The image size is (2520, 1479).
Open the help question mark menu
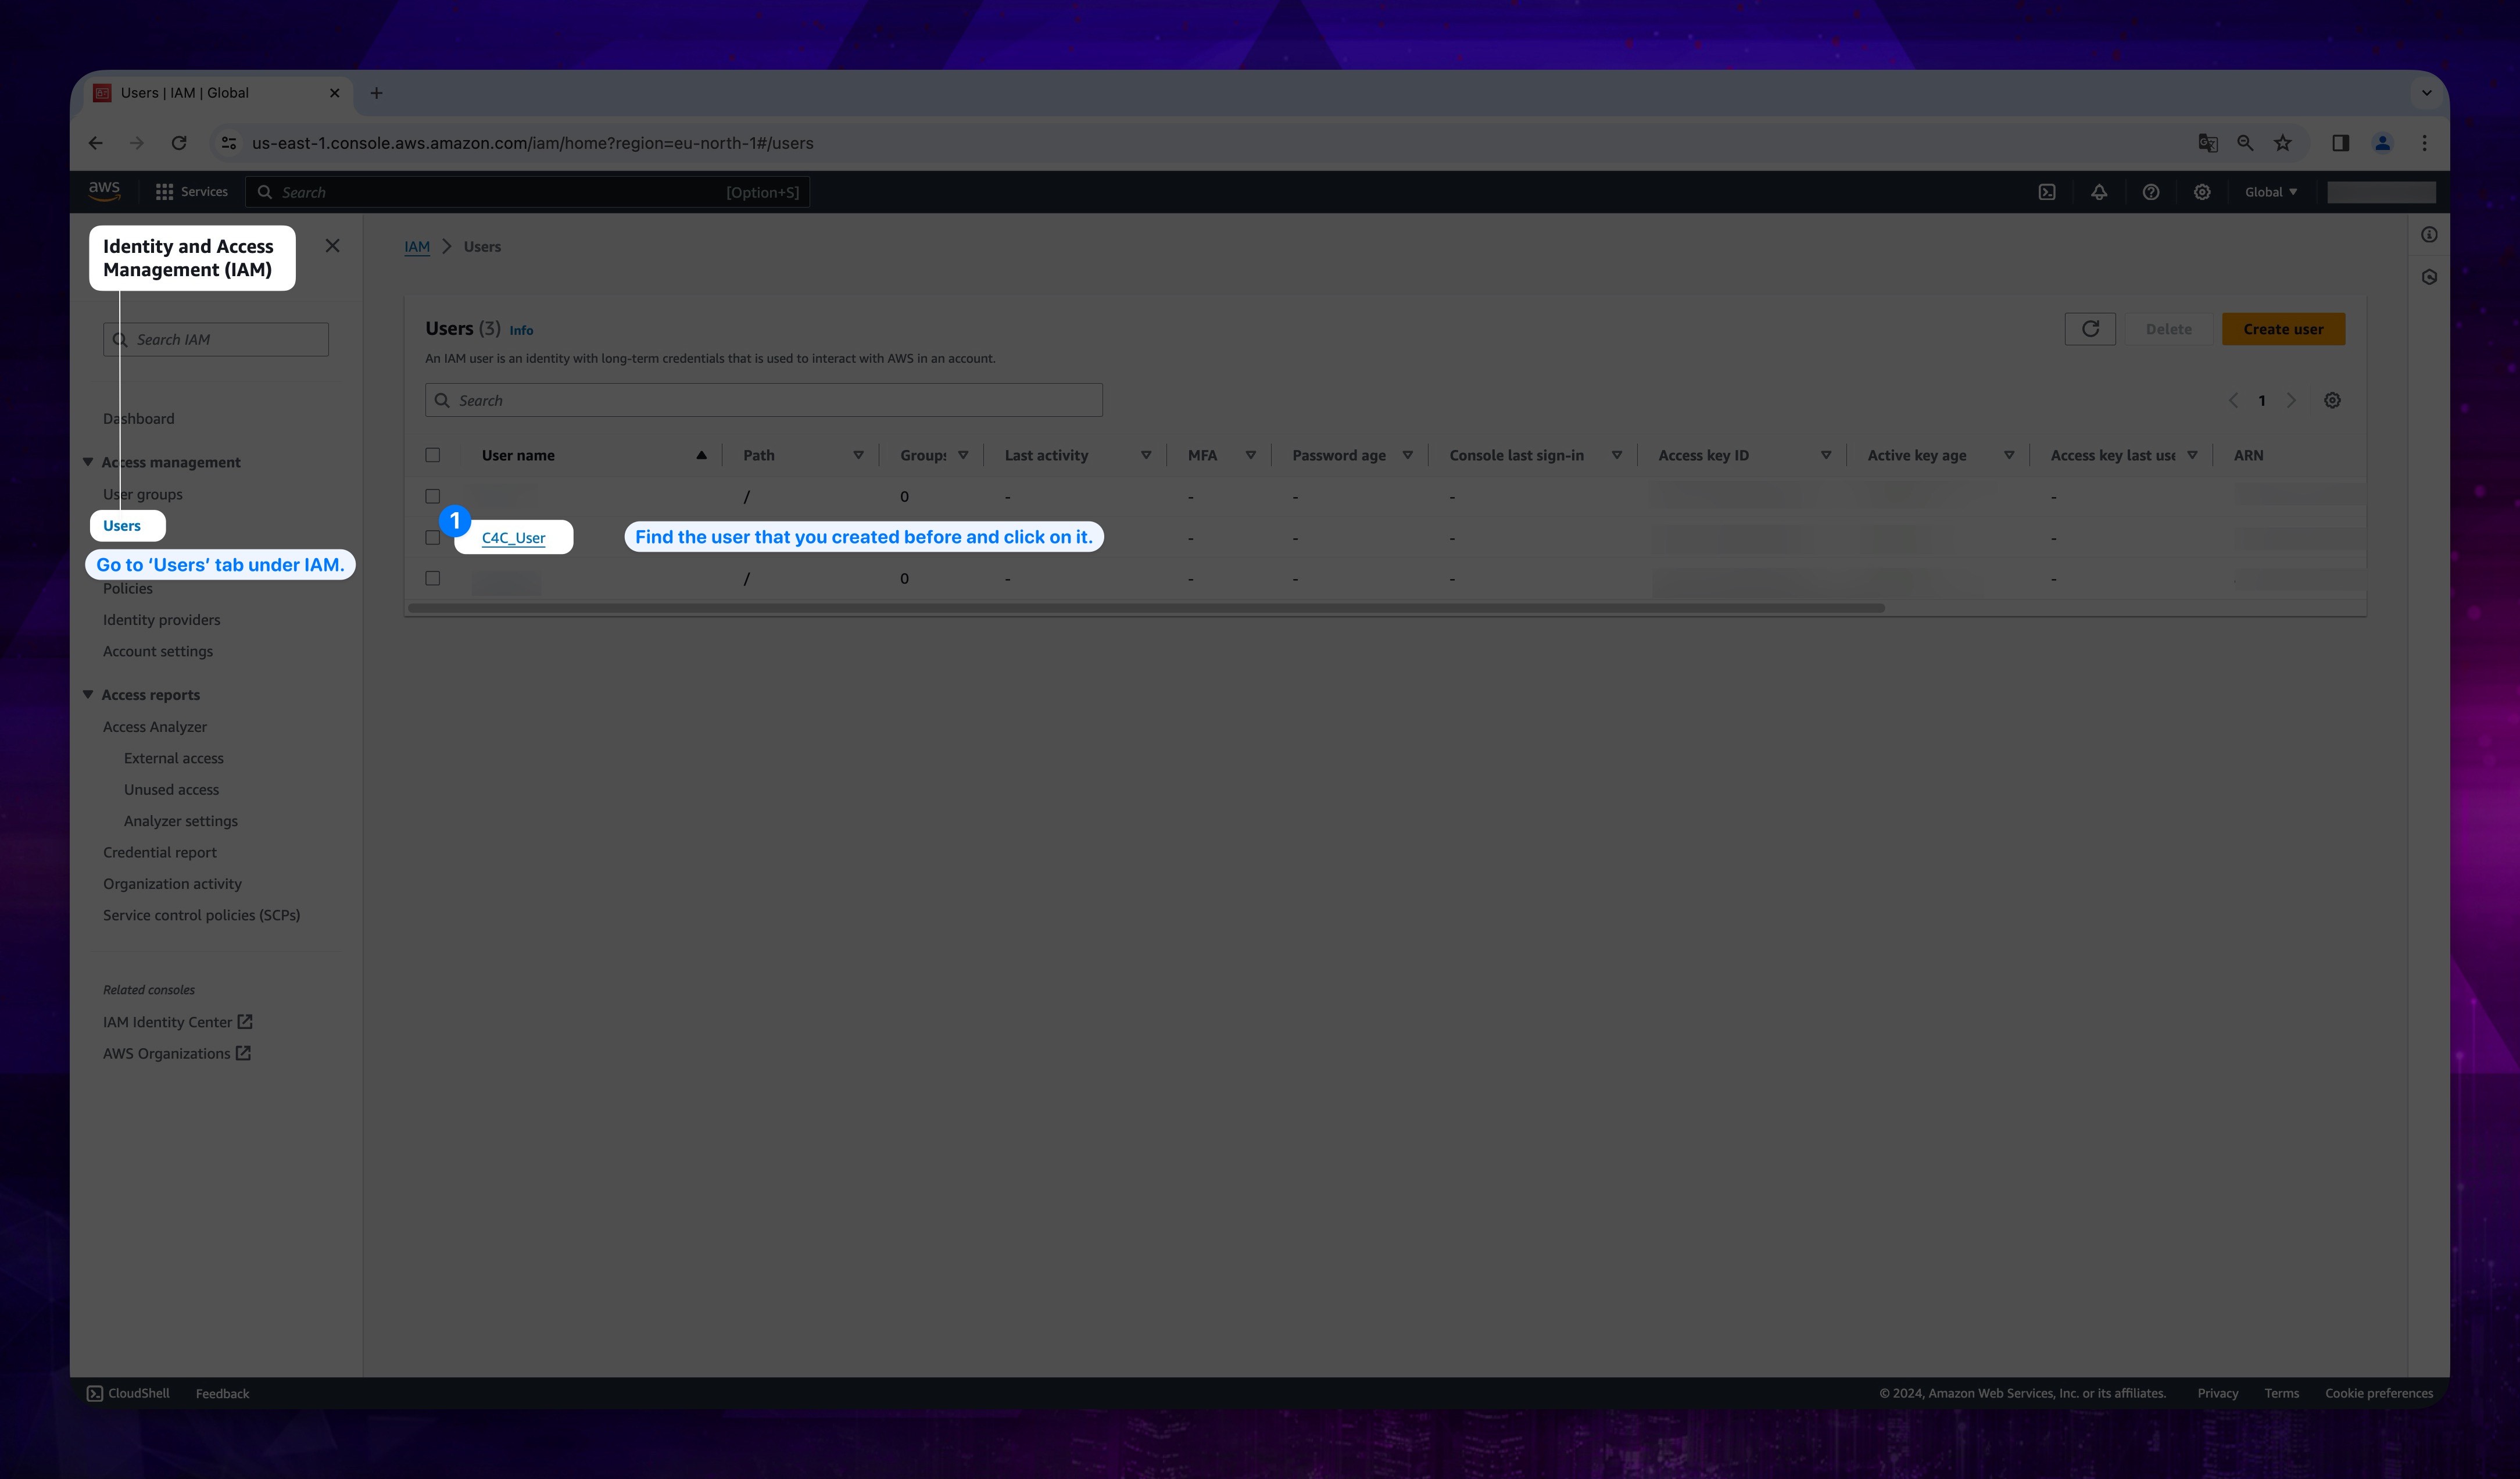(2151, 192)
